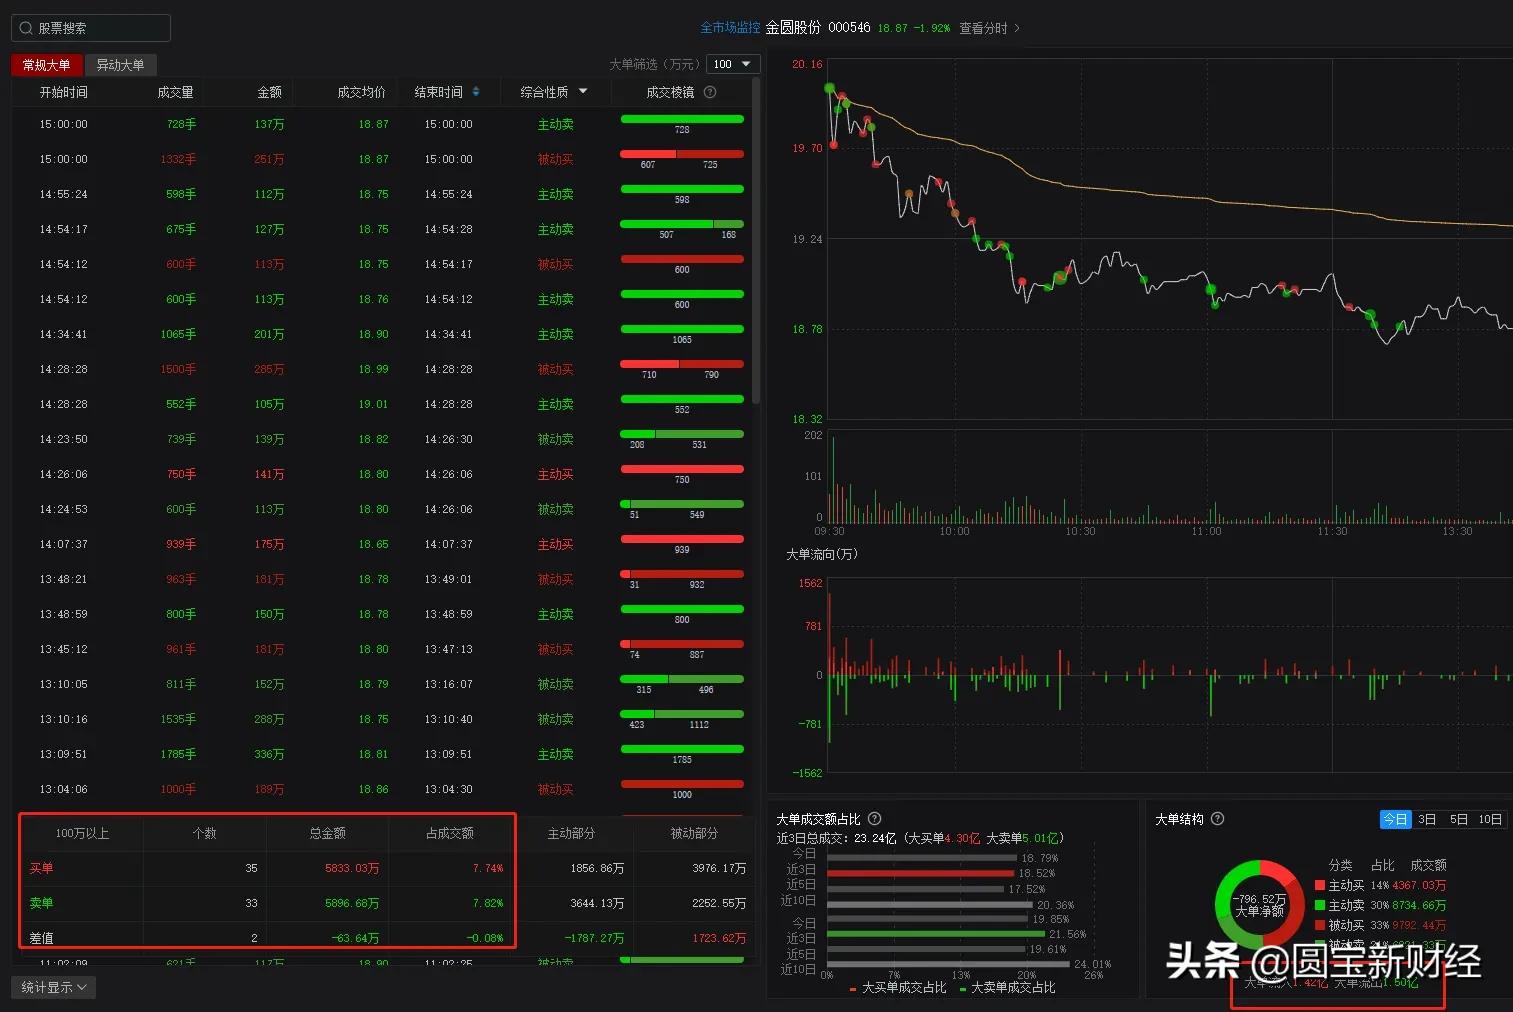Image resolution: width=1513 pixels, height=1012 pixels.
Task: Switch to the 异动大单 tab
Action: [x=120, y=64]
